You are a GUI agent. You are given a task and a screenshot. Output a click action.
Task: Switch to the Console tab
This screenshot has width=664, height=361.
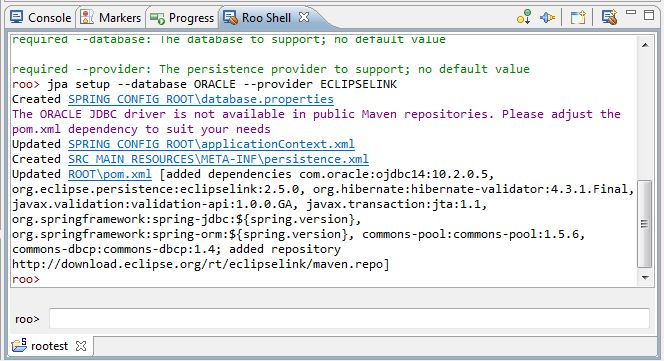[x=41, y=18]
